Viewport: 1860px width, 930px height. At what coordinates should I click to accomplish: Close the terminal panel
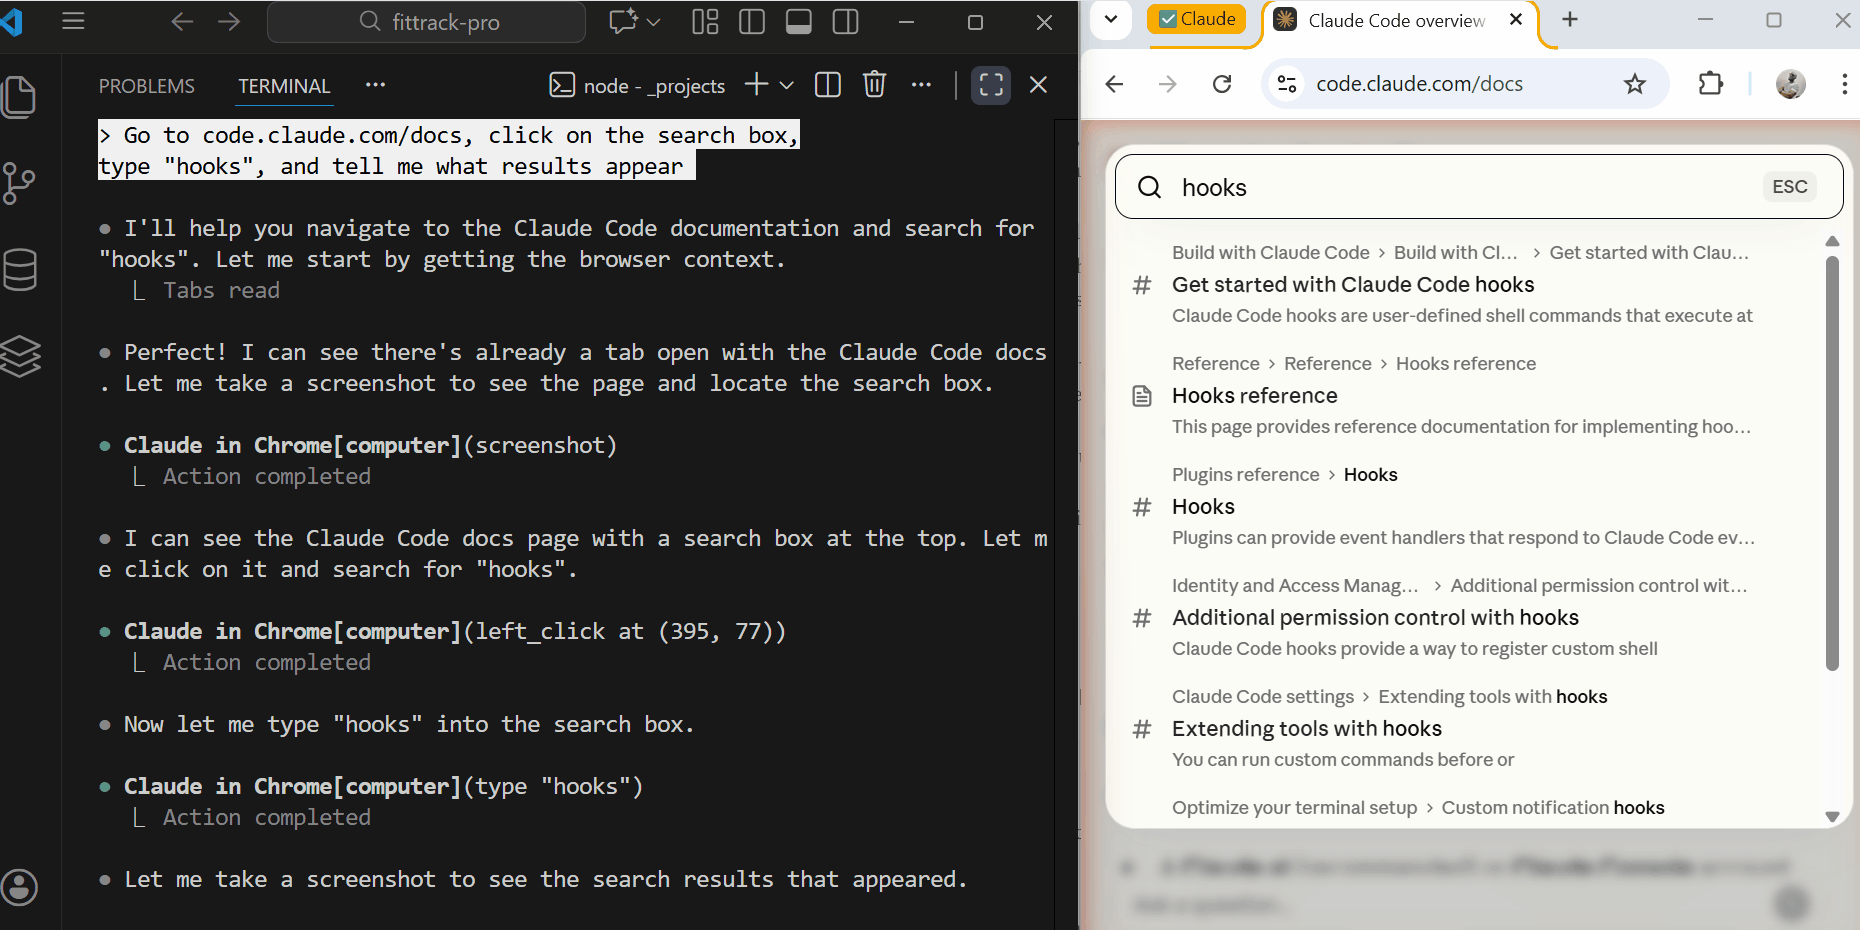coord(1038,85)
